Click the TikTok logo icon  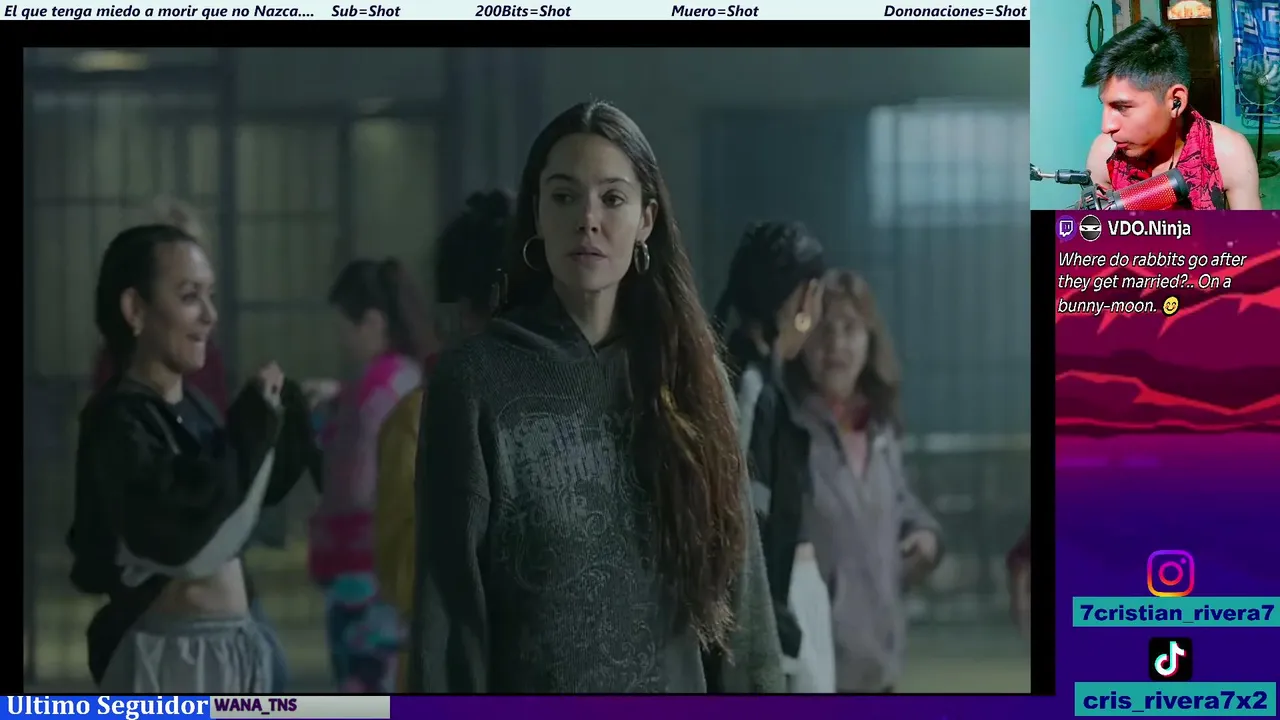pyautogui.click(x=1170, y=659)
